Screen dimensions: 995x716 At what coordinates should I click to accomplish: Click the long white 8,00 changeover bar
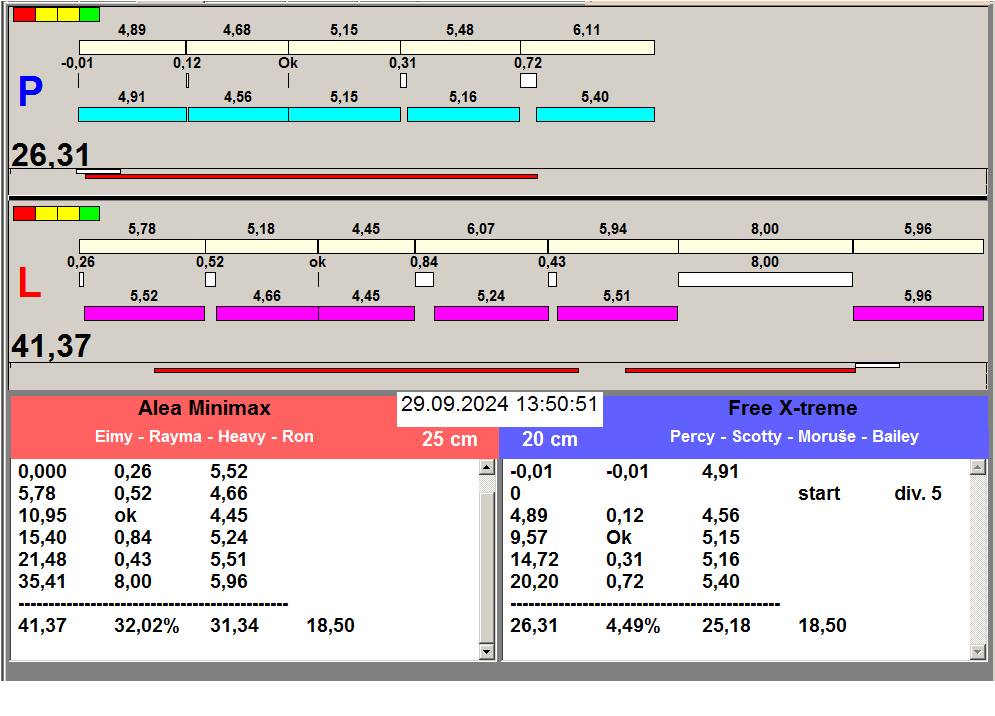(x=765, y=279)
